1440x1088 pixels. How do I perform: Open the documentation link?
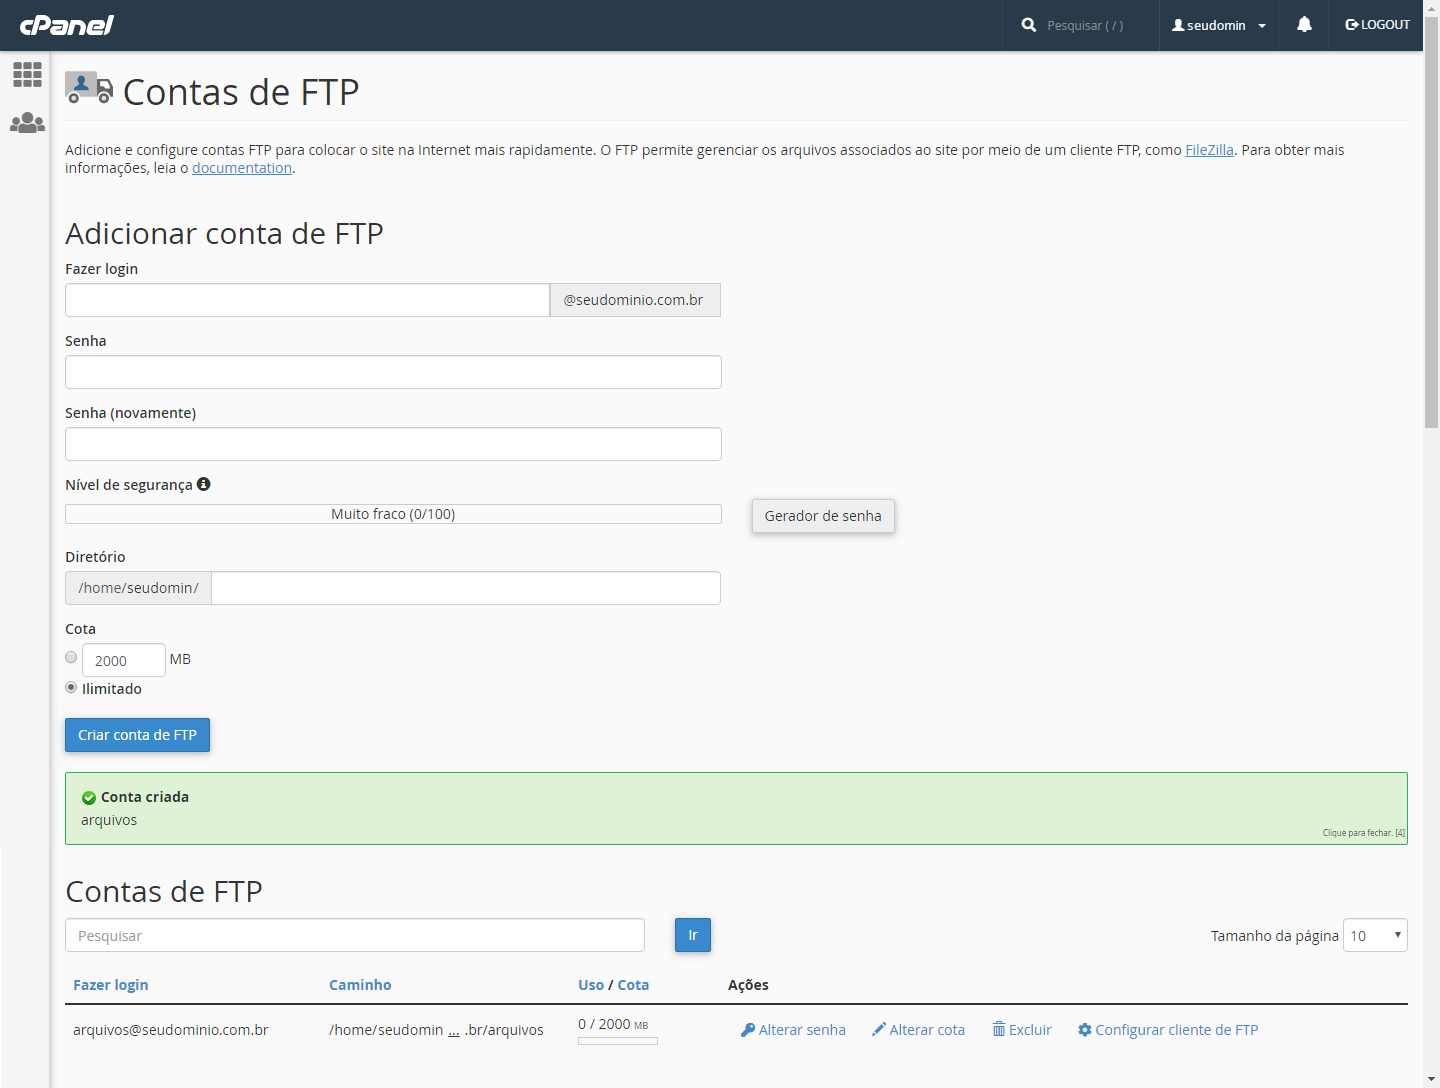(x=242, y=168)
